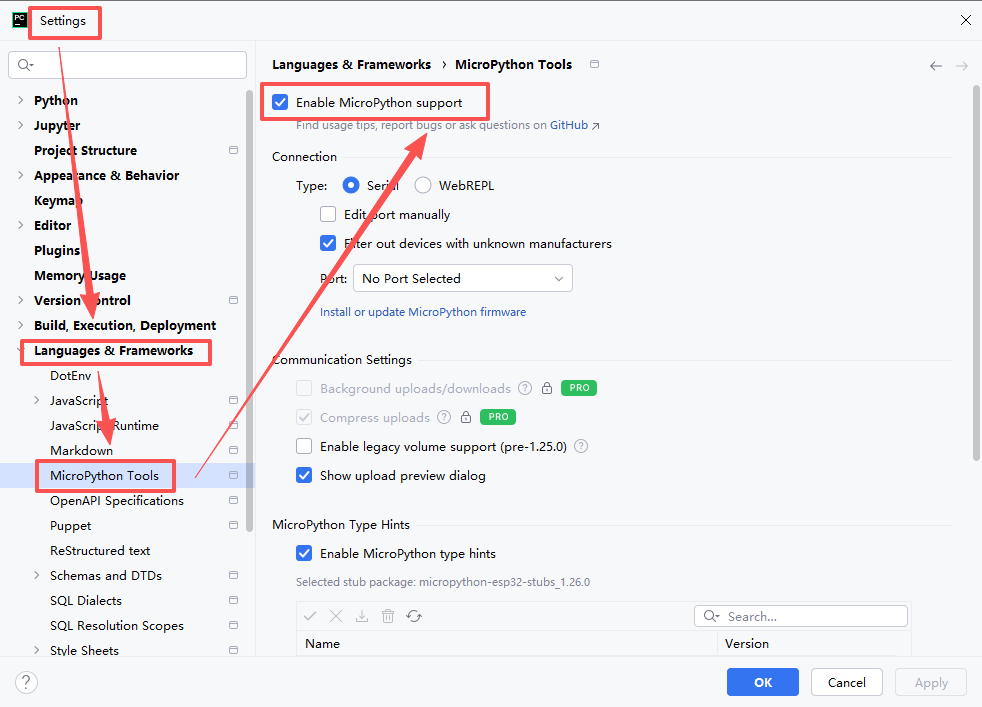Expand the Jupyter tree node
Viewport: 982px width, 707px height.
(x=21, y=125)
